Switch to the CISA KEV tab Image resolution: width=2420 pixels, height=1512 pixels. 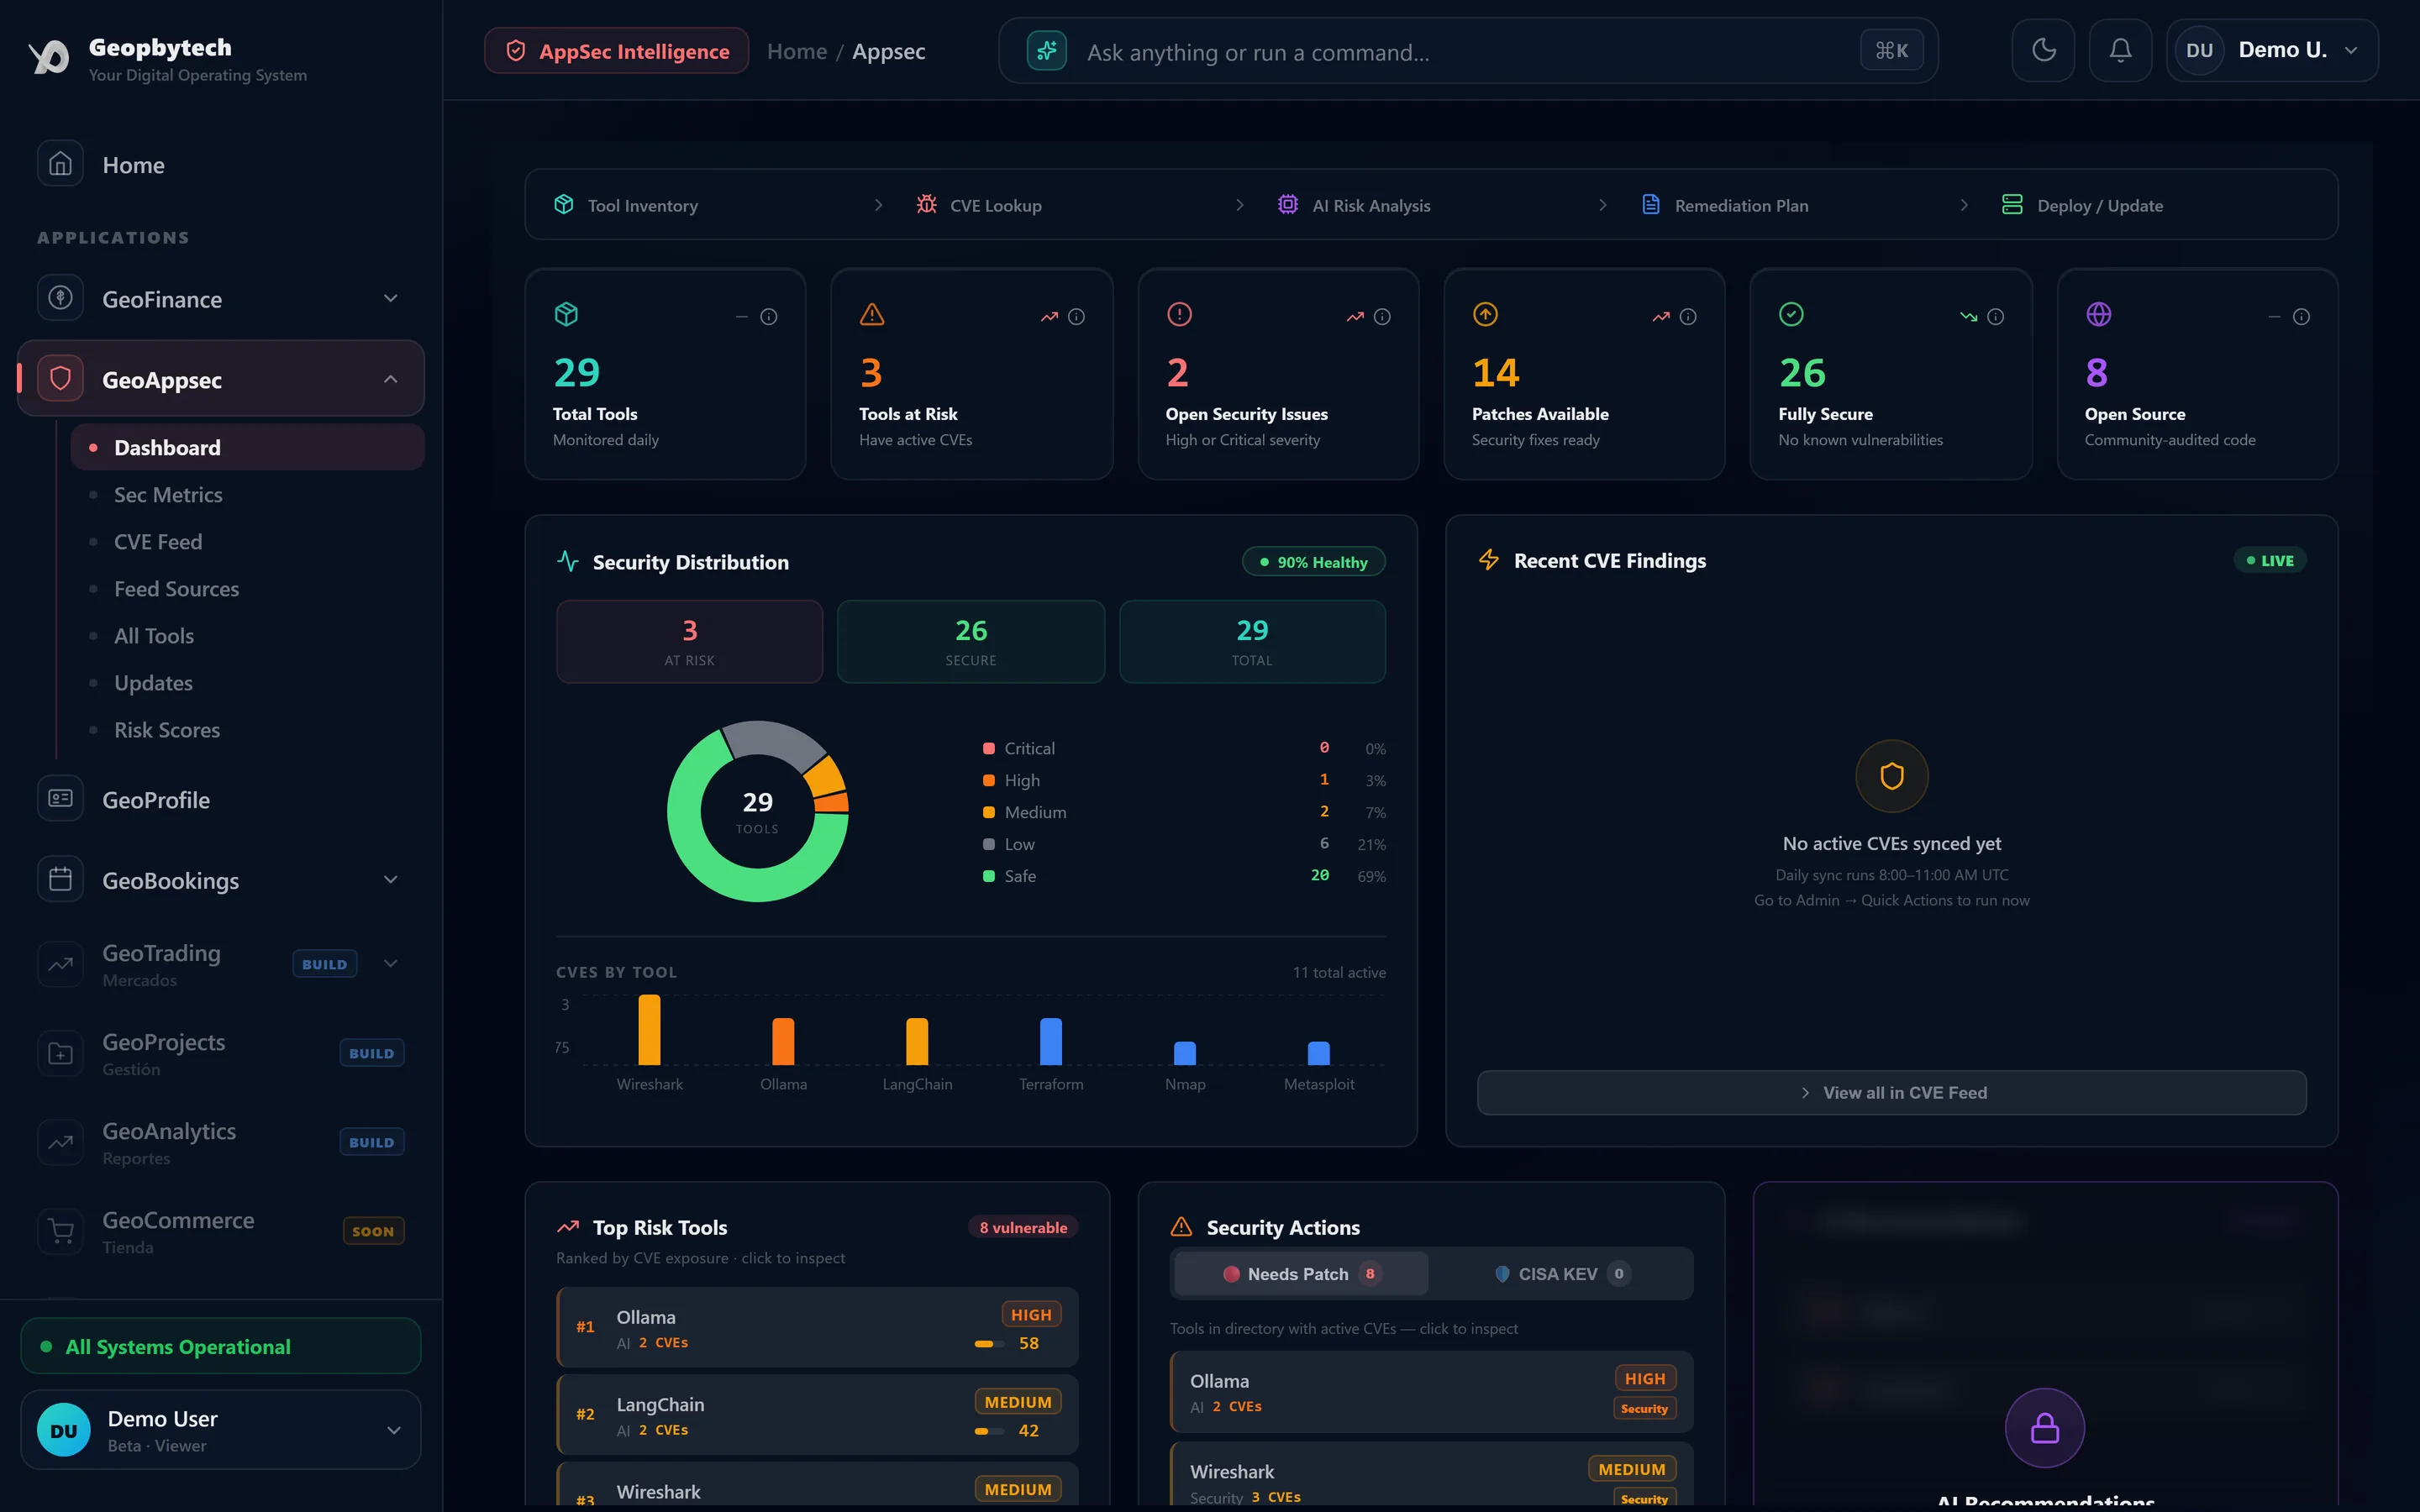[1561, 1274]
